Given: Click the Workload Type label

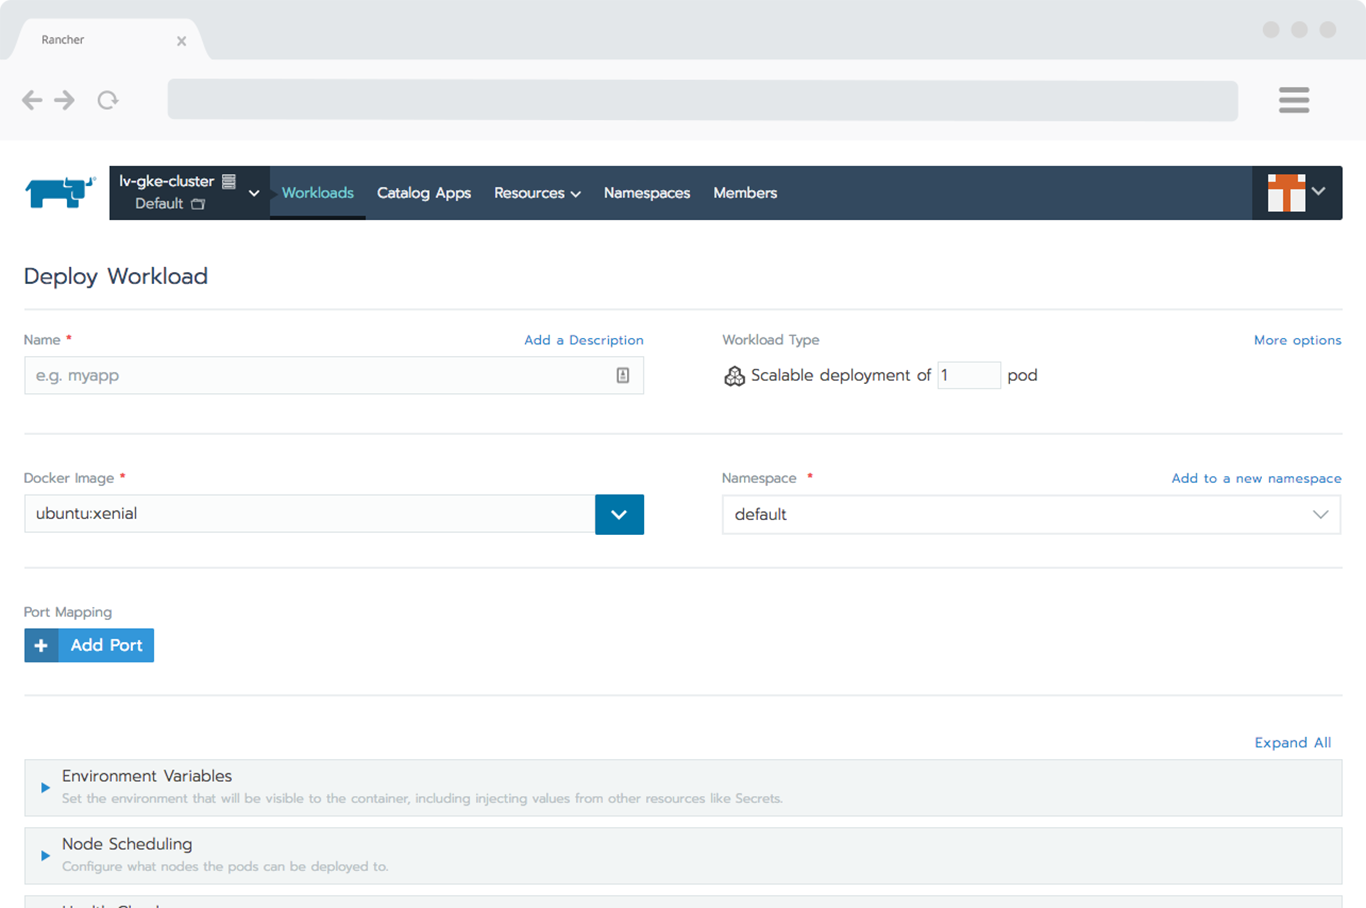Looking at the screenshot, I should [x=771, y=340].
